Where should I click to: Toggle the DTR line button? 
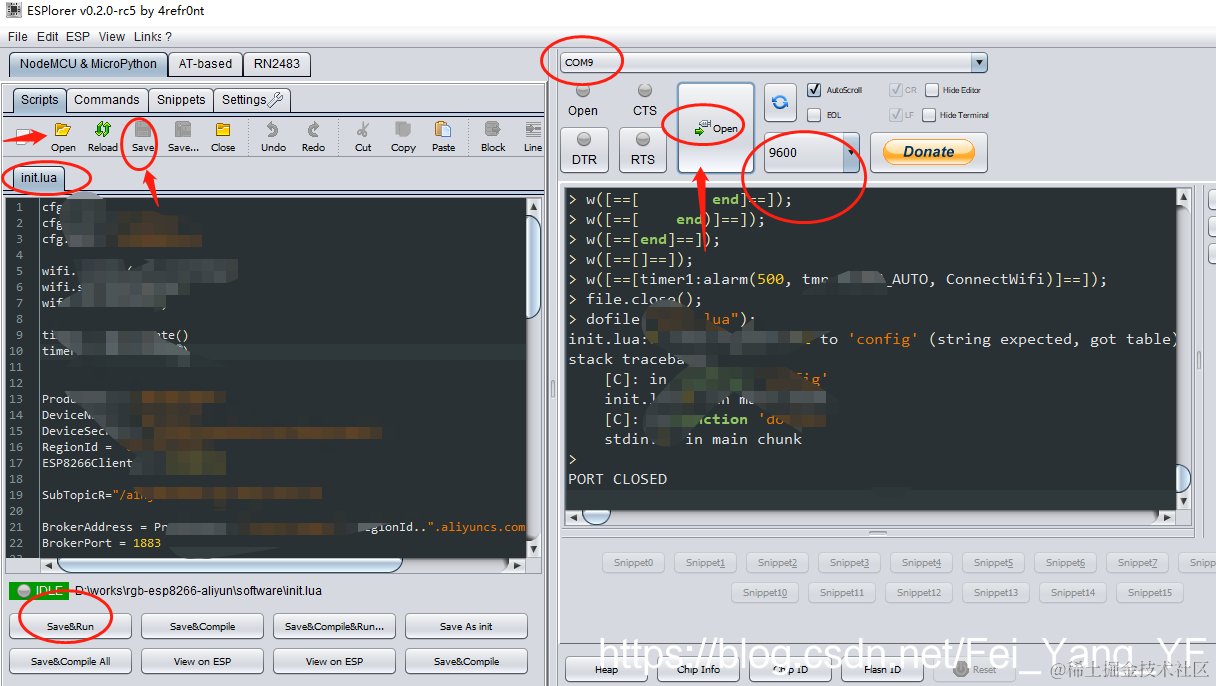click(x=584, y=150)
